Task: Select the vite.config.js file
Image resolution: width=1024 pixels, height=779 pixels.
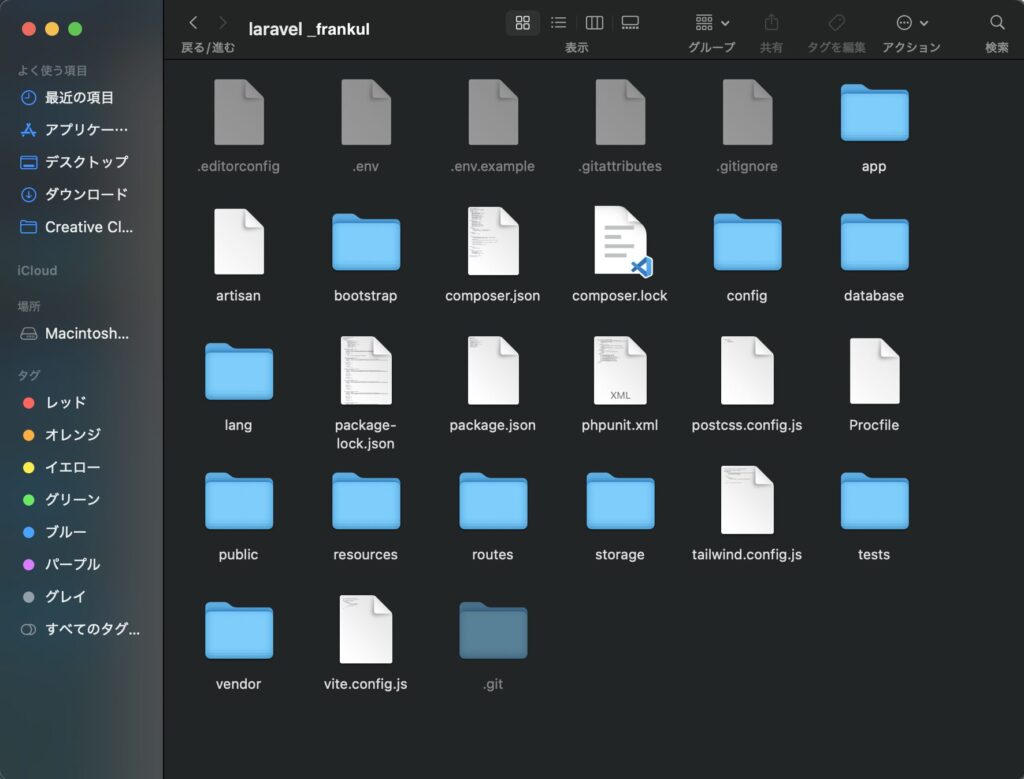Action: [x=366, y=629]
